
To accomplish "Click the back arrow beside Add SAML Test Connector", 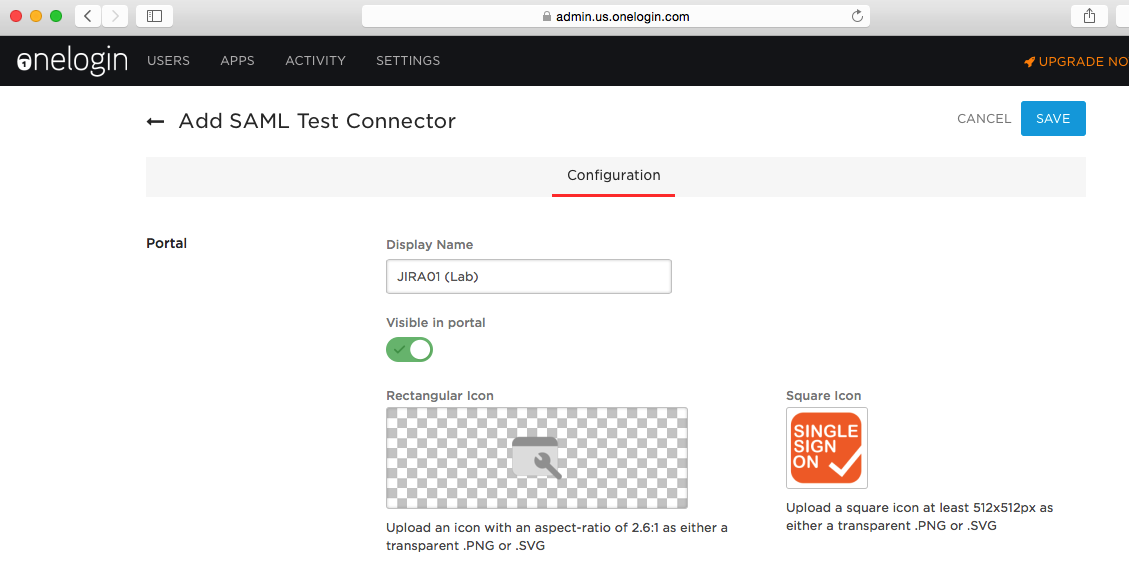I will point(155,122).
